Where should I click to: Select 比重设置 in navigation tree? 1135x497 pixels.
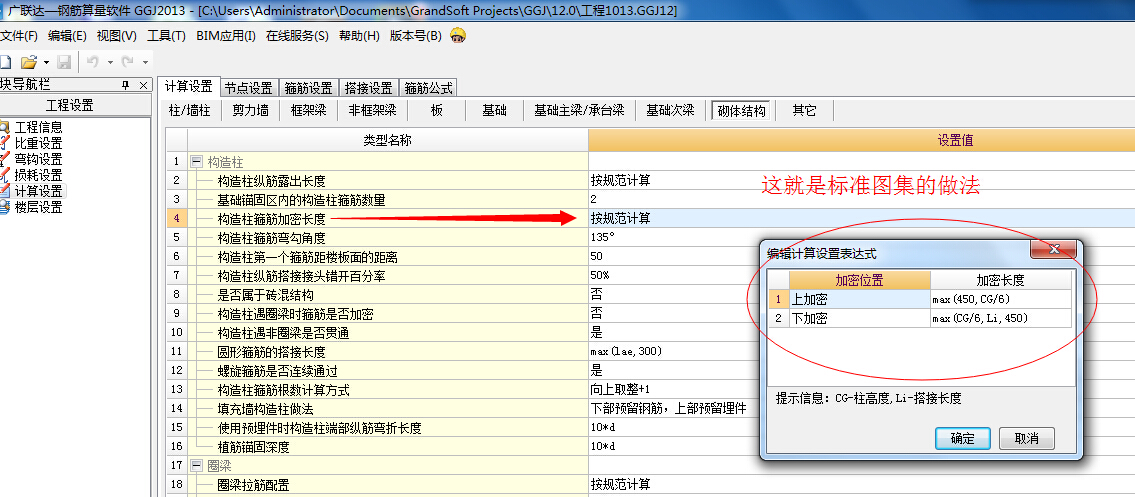pyautogui.click(x=38, y=143)
